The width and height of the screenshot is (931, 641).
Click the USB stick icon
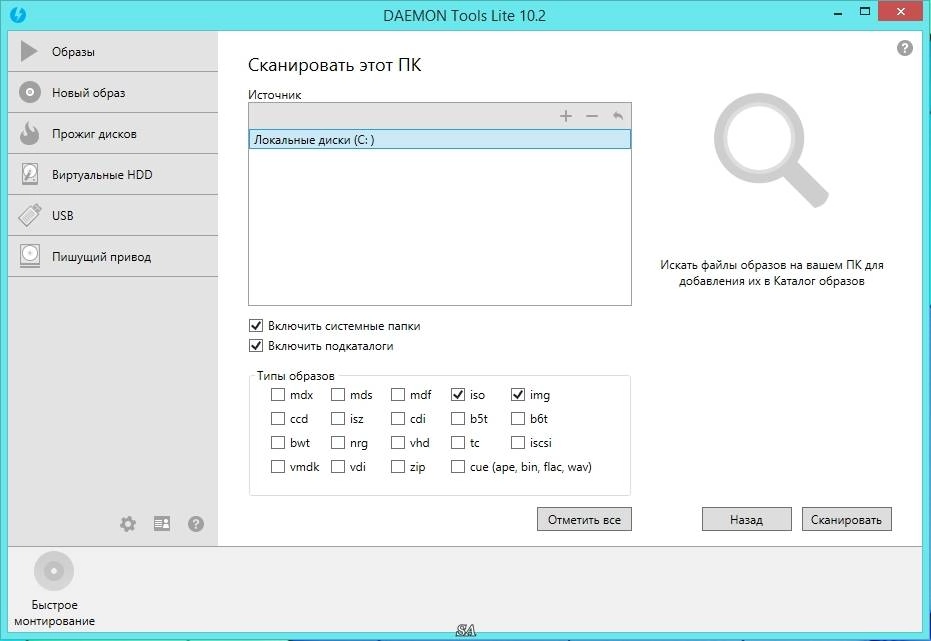[30, 215]
